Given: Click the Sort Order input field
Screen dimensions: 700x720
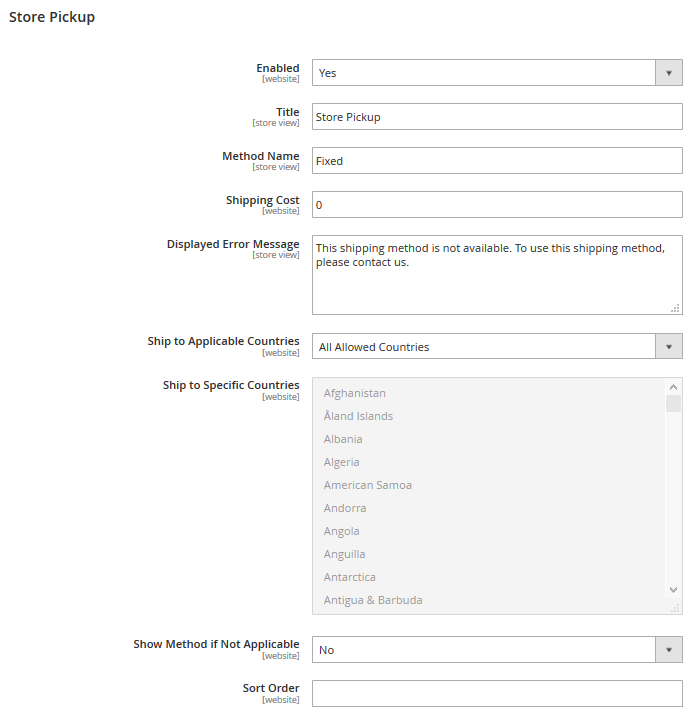Looking at the screenshot, I should pyautogui.click(x=497, y=694).
